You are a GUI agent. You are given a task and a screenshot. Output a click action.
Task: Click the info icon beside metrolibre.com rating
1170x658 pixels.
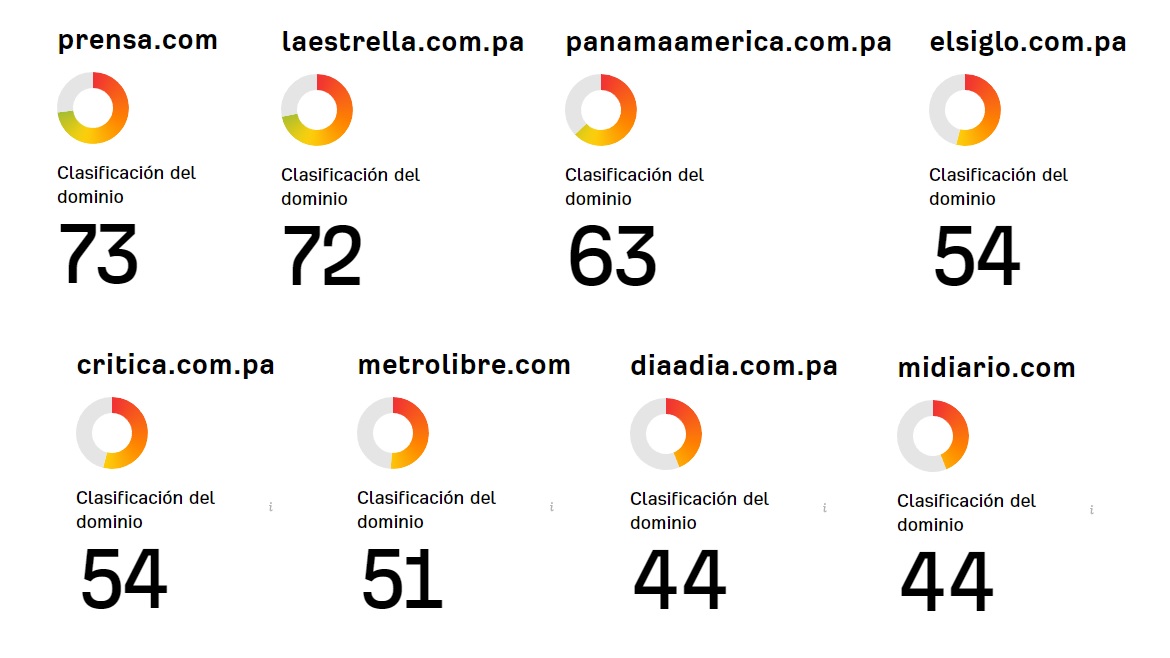[x=551, y=507]
